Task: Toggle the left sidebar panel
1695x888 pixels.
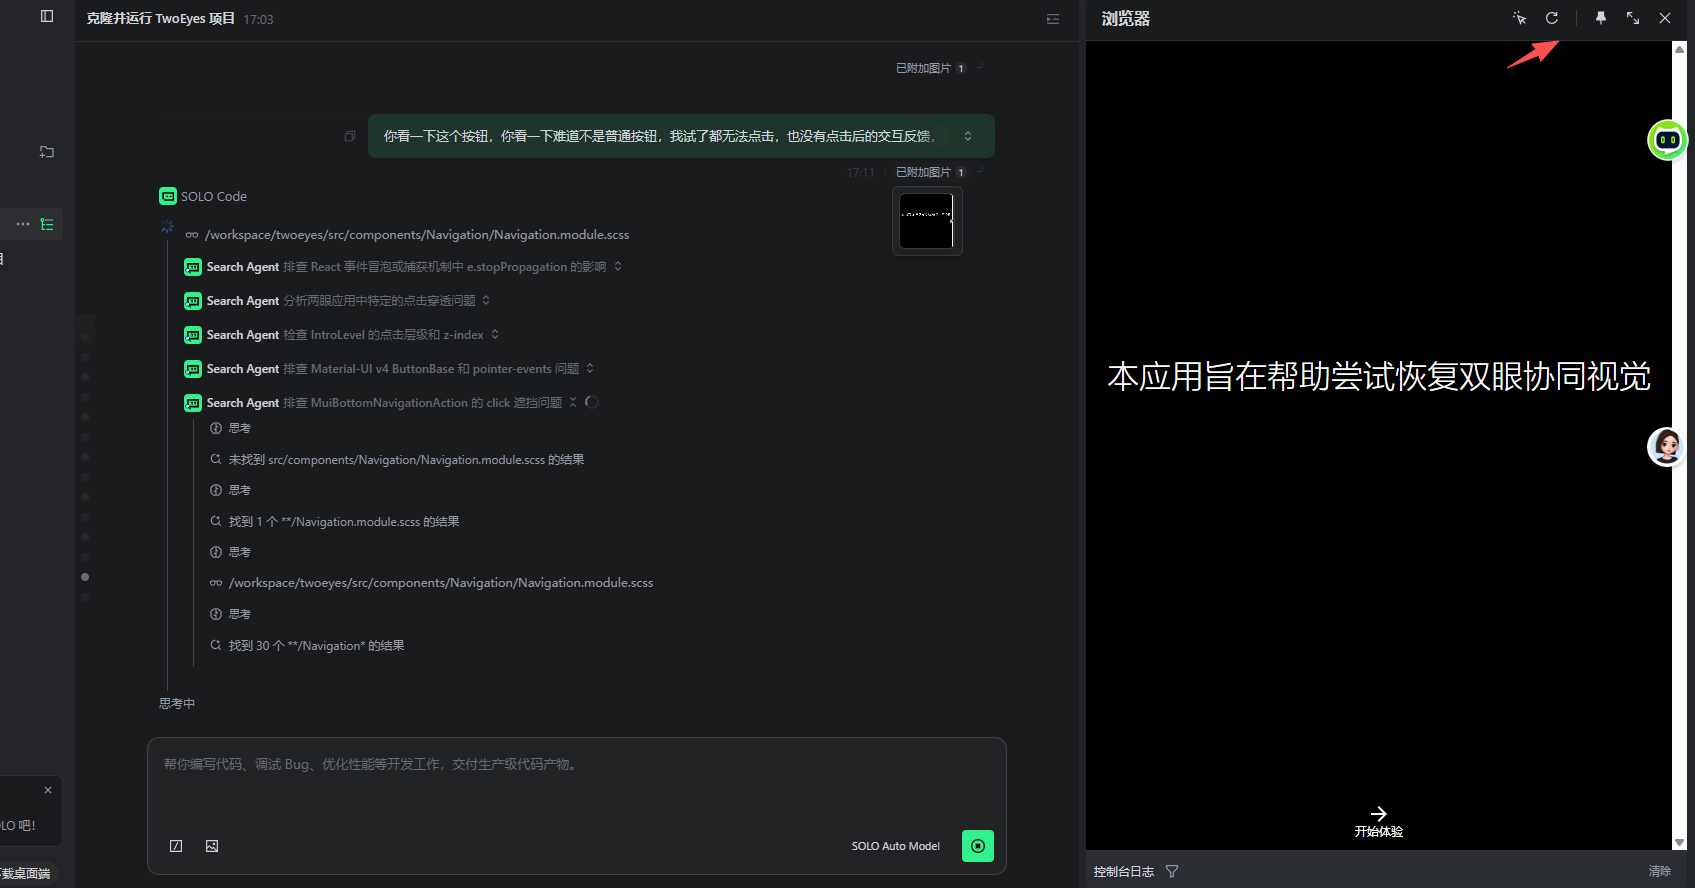Action: pos(47,16)
